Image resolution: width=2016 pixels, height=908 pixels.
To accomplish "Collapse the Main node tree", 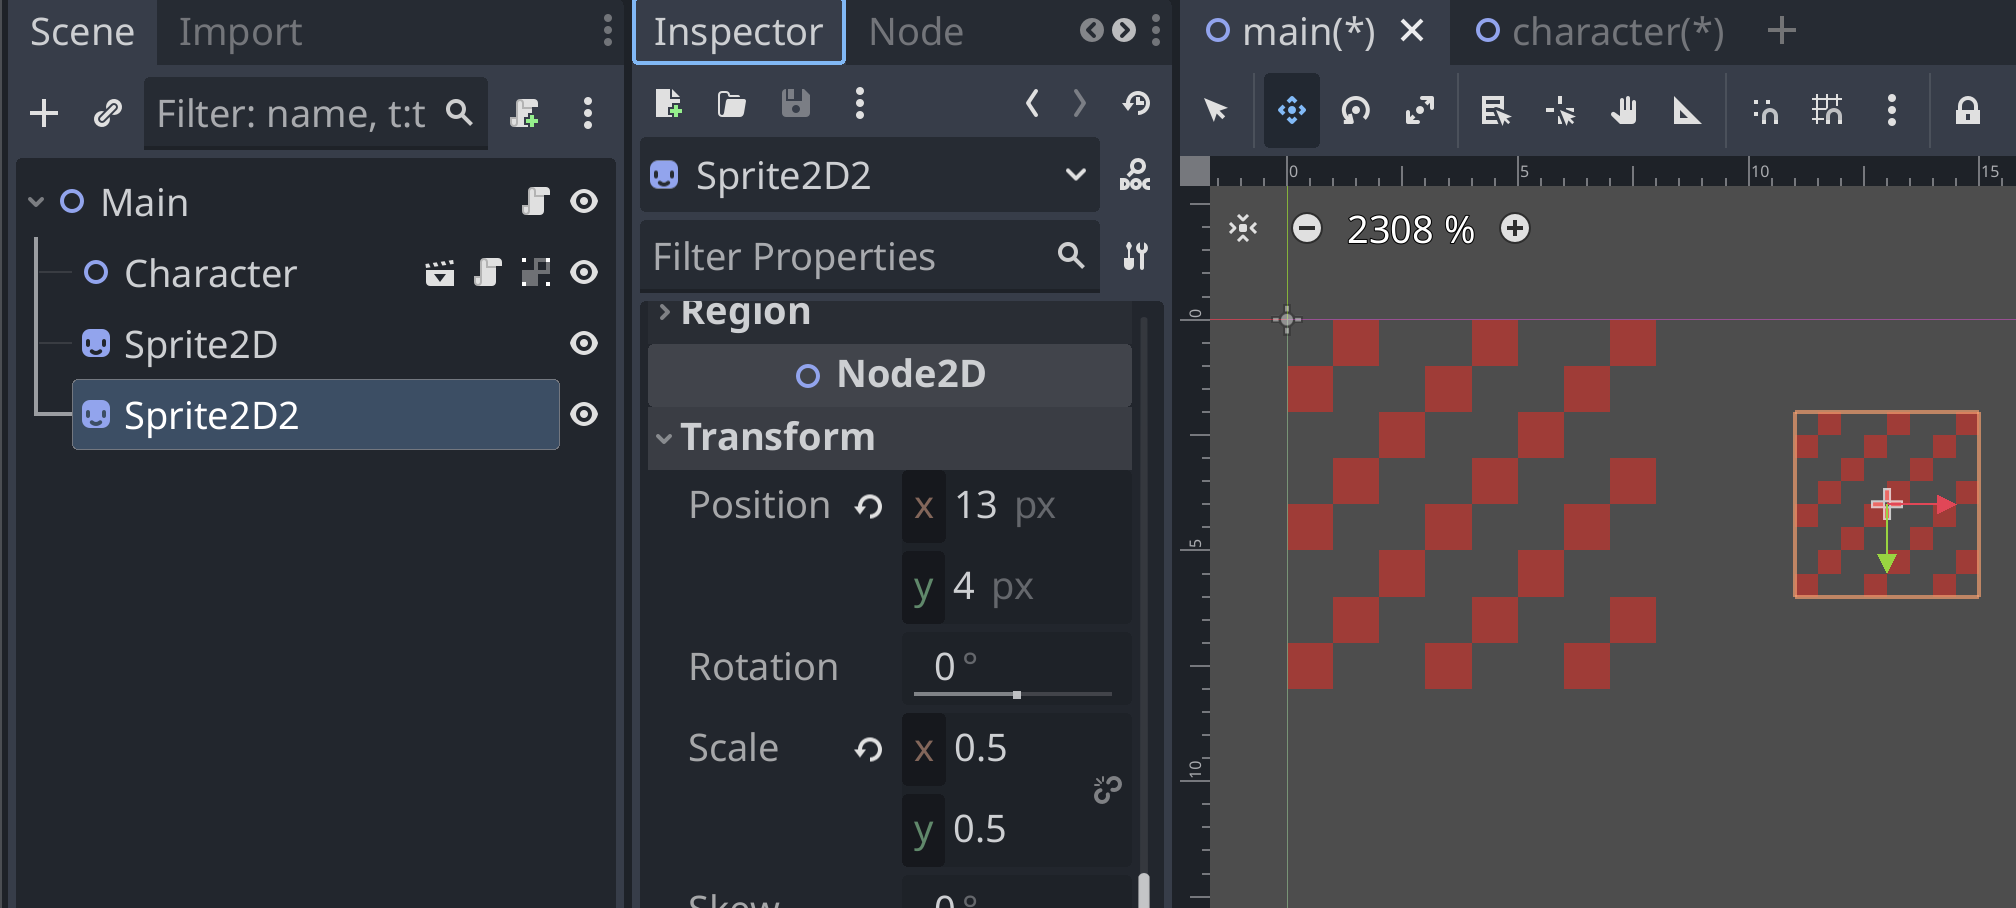I will click(36, 202).
